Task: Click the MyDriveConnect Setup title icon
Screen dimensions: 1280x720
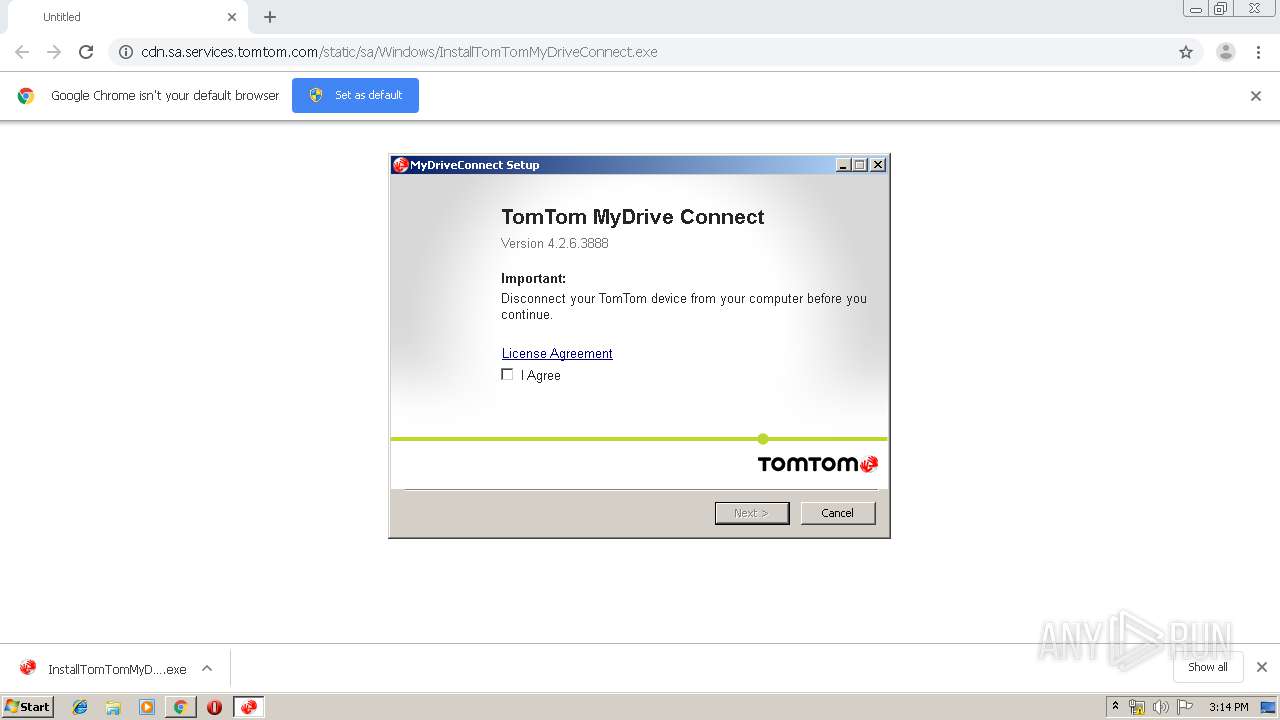Action: coord(400,165)
